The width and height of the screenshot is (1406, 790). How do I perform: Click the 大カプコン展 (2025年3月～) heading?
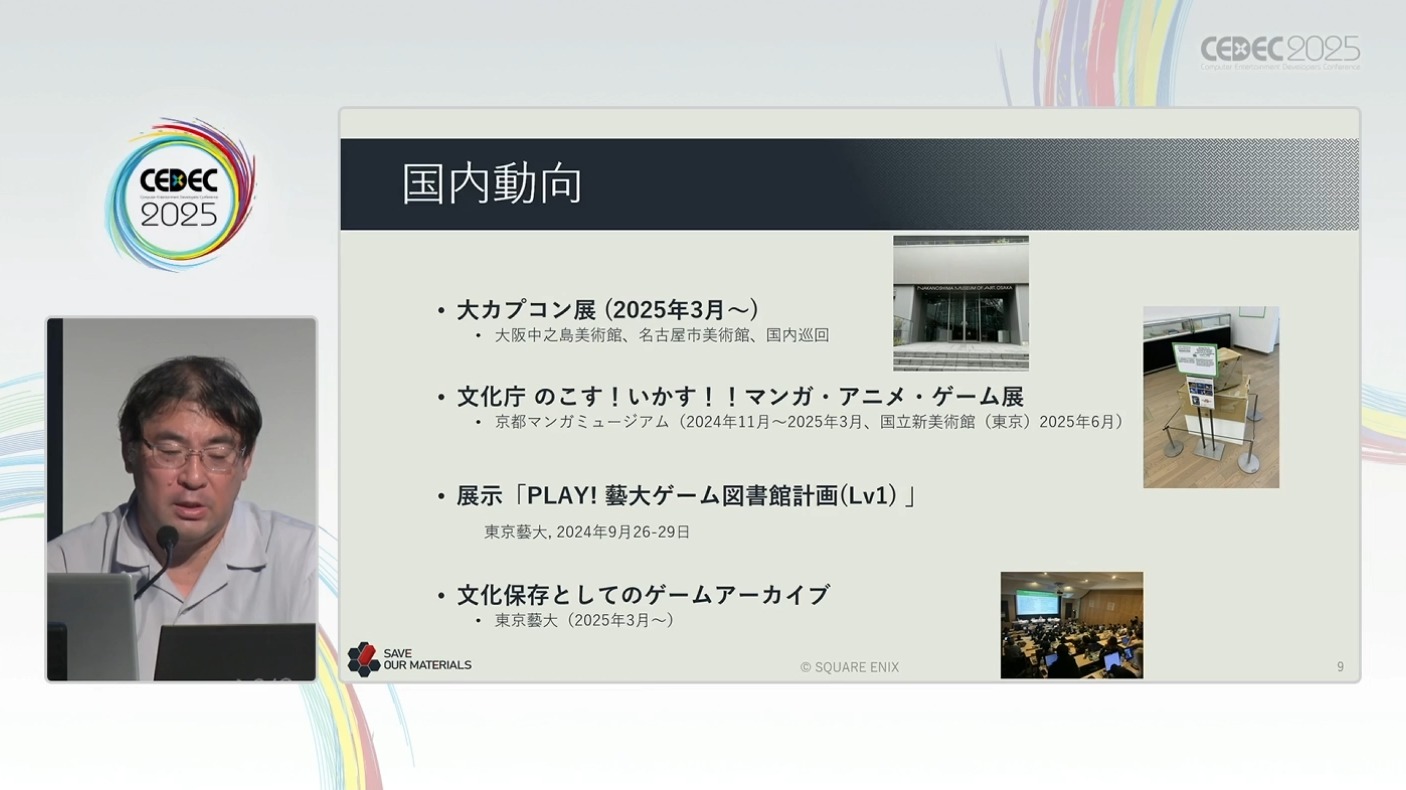(607, 310)
